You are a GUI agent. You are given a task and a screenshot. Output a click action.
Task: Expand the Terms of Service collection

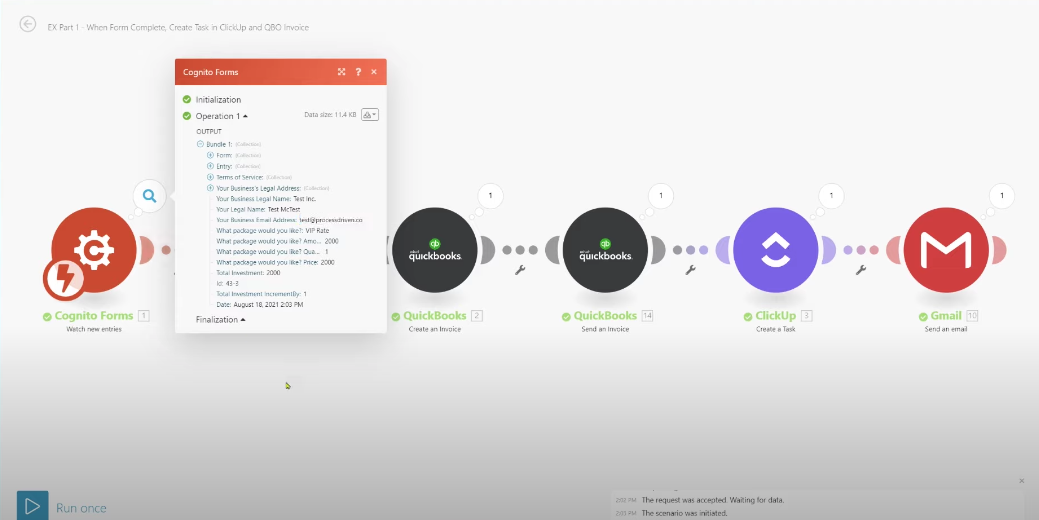[211, 177]
